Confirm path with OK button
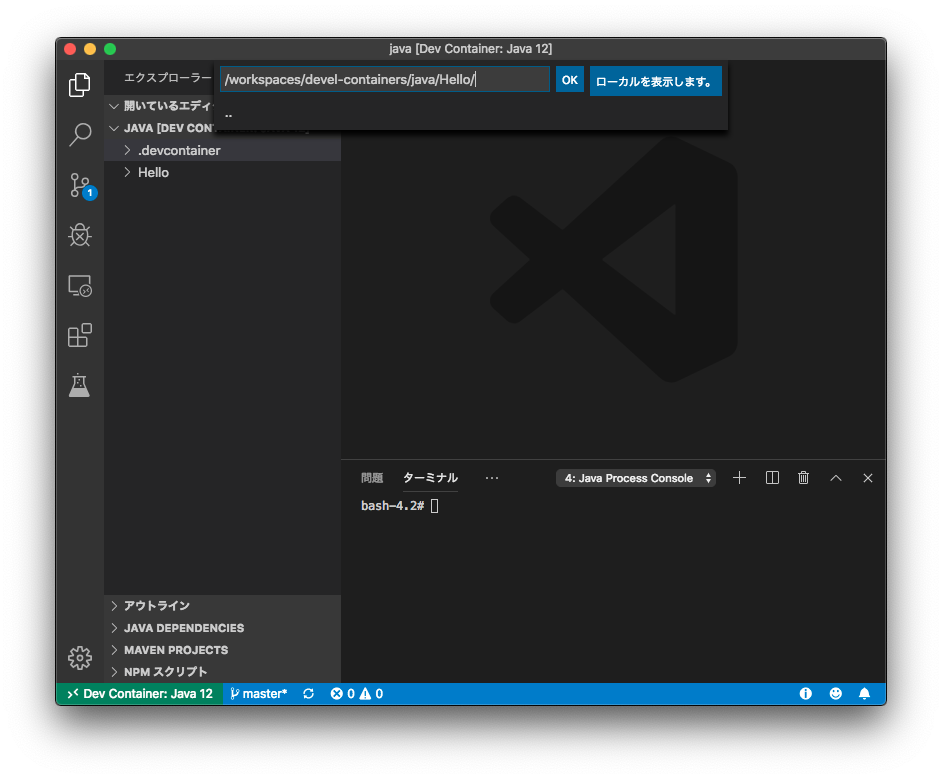This screenshot has width=942, height=779. tap(570, 80)
